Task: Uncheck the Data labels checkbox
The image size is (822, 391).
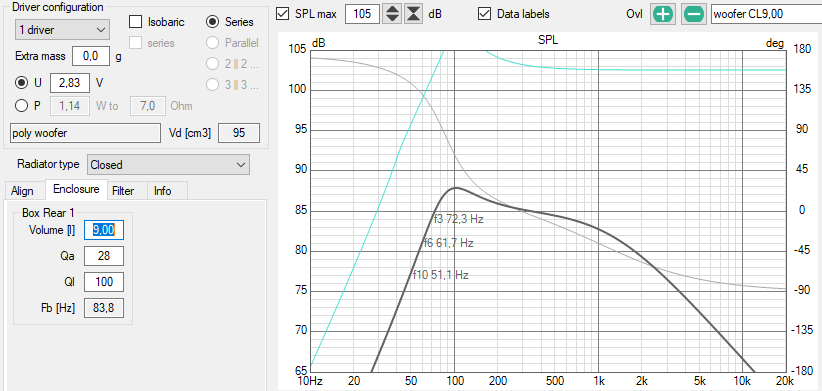Action: pos(484,14)
